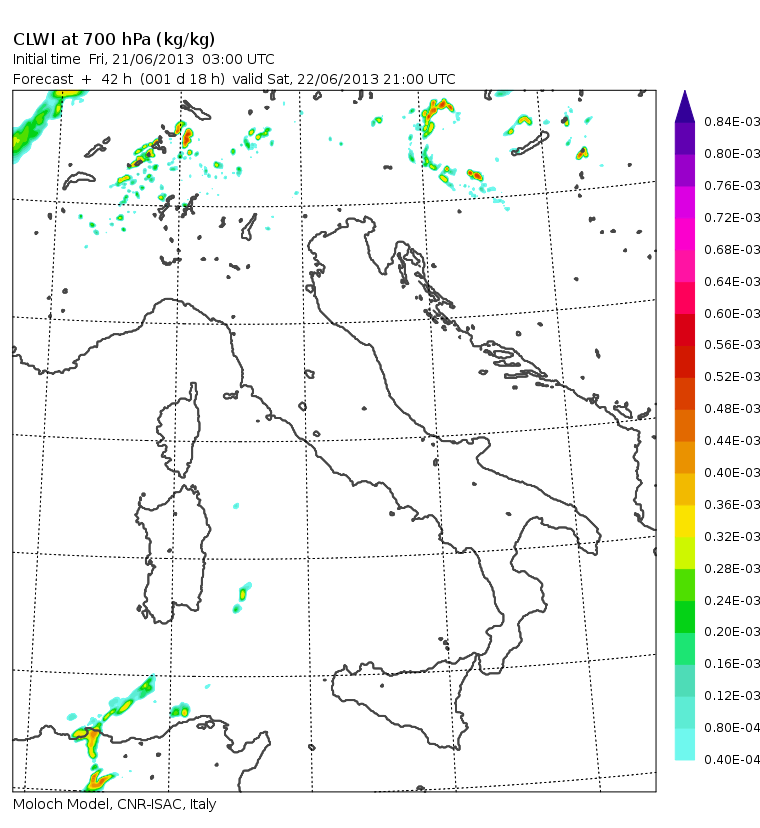760x828 pixels.
Task: Pick the green band between 0.24E-03 and 0.28E-03
Action: pos(685,585)
